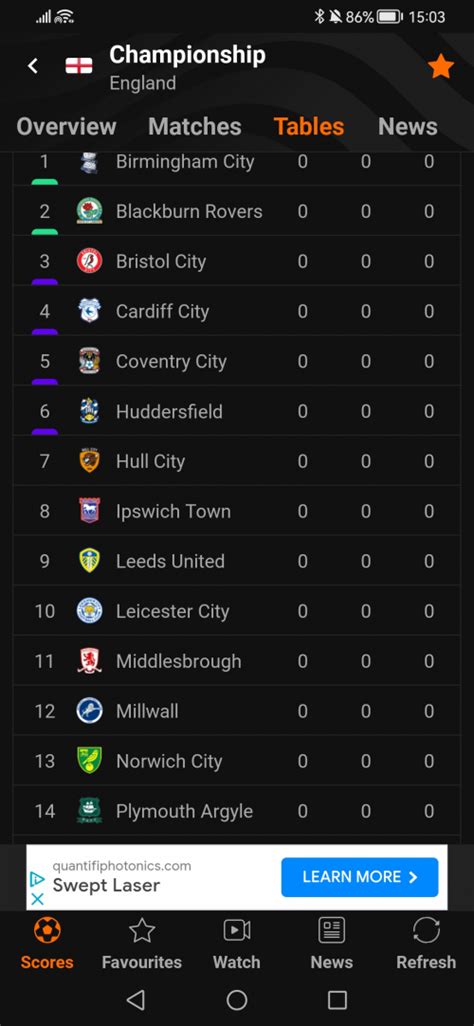Click LEARN MORE ad button
The height and width of the screenshot is (1026, 474).
coord(360,877)
